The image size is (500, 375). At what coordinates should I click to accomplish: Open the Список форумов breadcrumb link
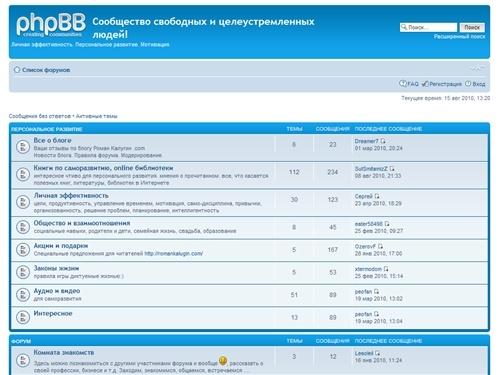[46, 70]
